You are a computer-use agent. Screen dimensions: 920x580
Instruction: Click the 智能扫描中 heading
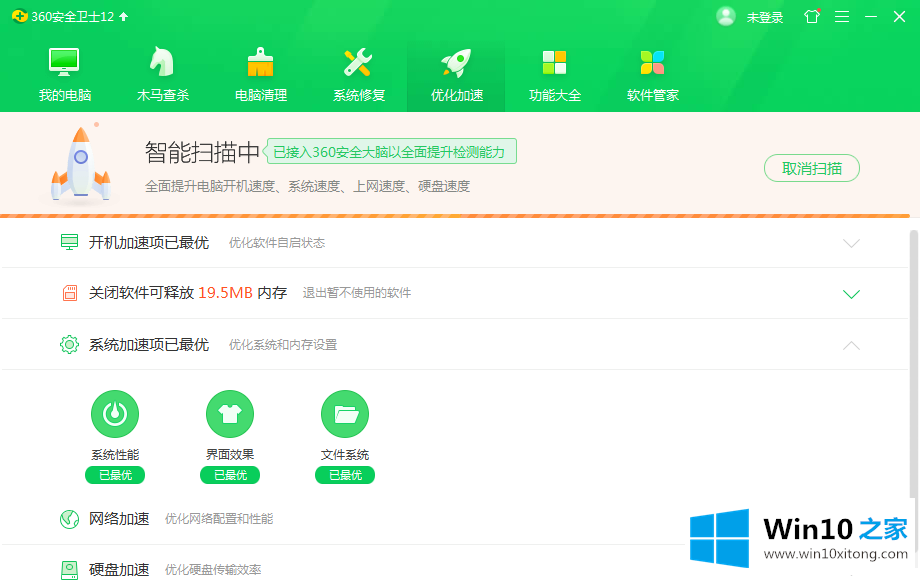[x=202, y=152]
